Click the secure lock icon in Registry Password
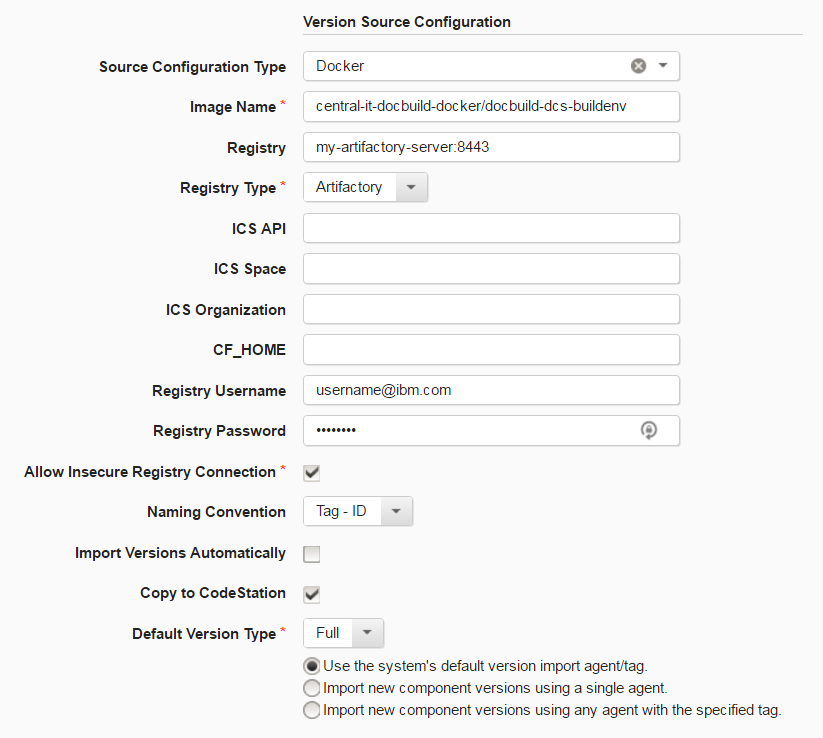Screen dimensions: 823x738 point(649,430)
